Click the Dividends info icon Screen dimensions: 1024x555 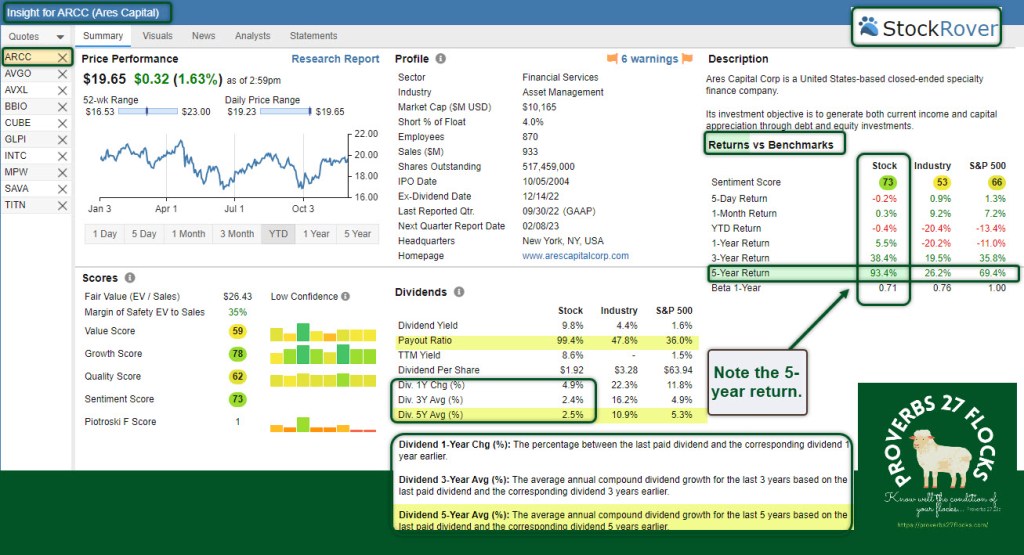[459, 292]
